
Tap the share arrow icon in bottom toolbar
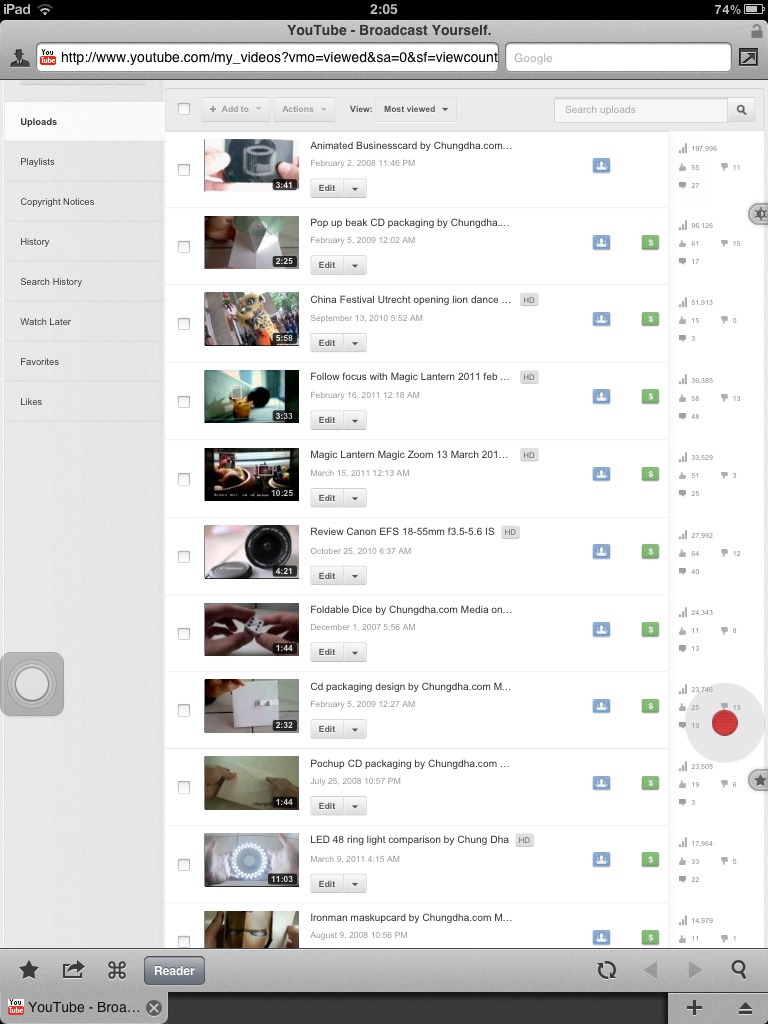point(73,969)
